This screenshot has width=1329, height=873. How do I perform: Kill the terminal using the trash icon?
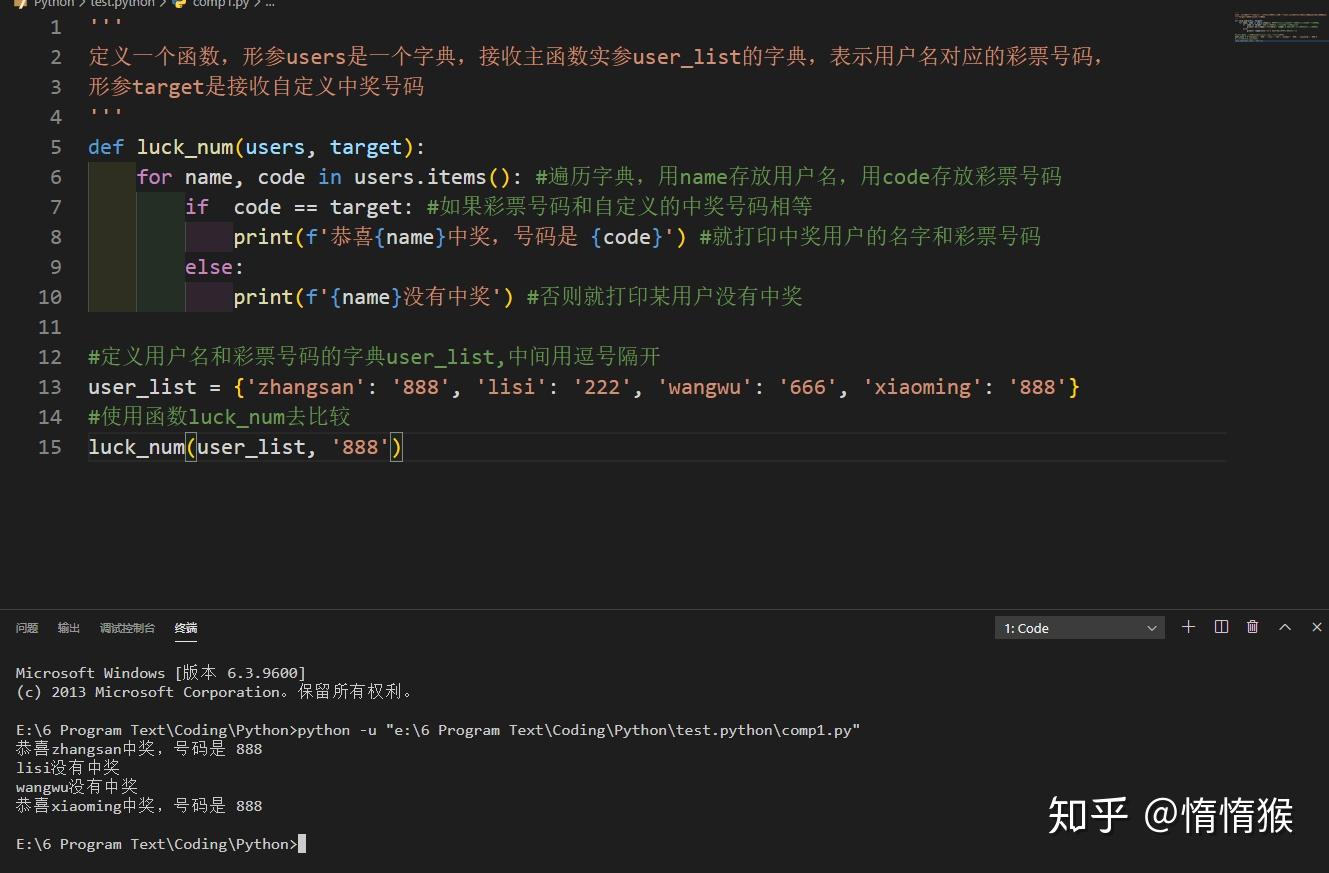point(1253,627)
